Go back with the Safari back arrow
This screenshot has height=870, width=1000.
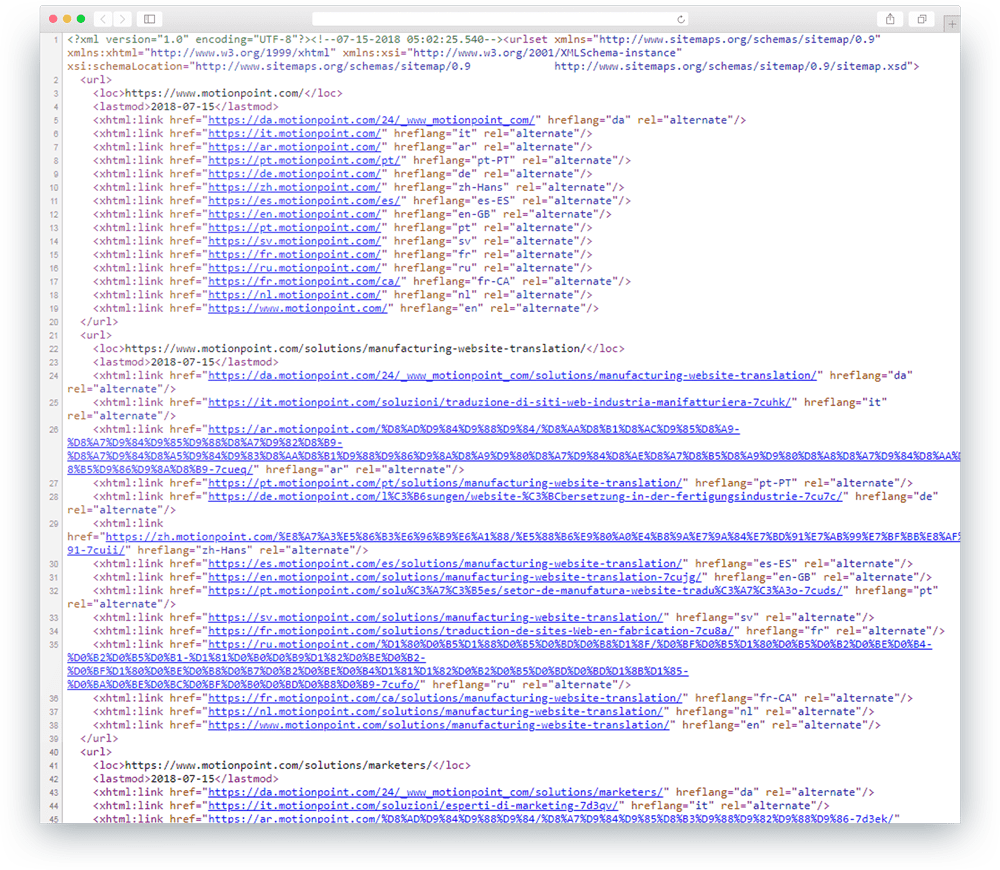pyautogui.click(x=103, y=19)
